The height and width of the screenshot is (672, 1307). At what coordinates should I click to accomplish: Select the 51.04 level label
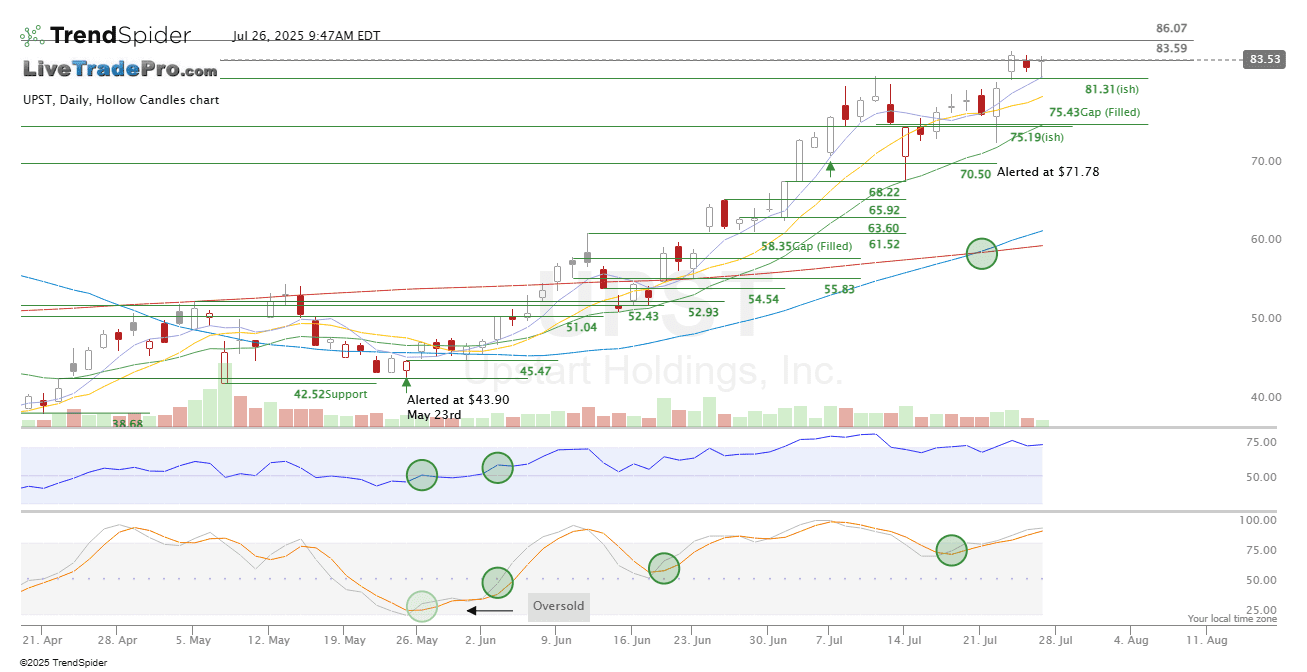[x=581, y=328]
